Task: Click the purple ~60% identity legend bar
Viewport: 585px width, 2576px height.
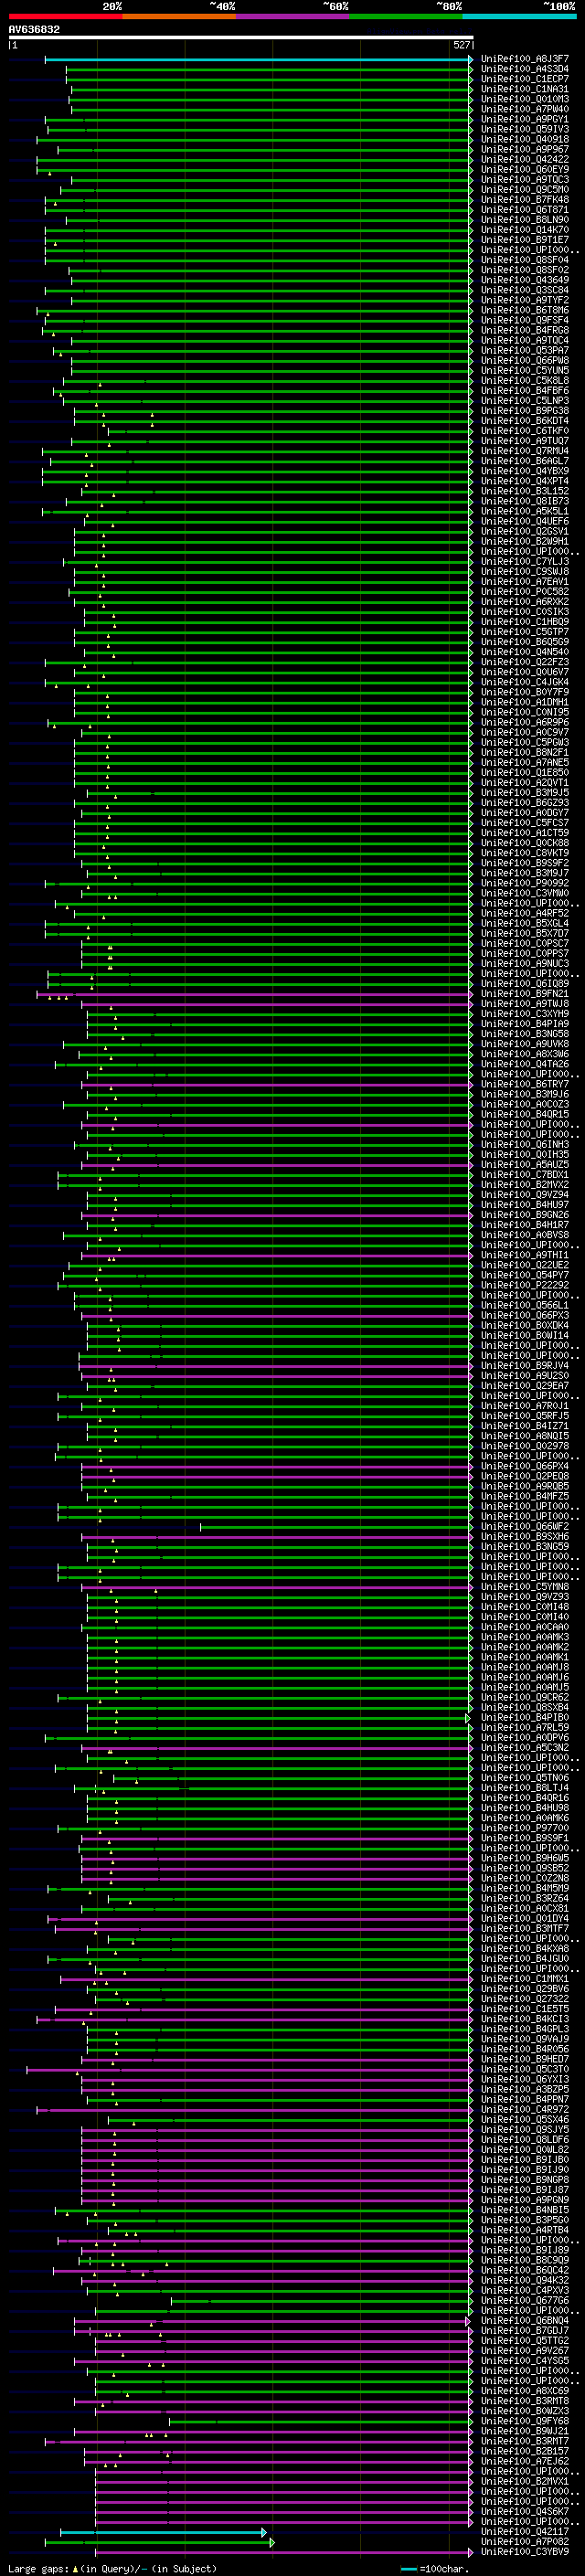Action: (292, 16)
